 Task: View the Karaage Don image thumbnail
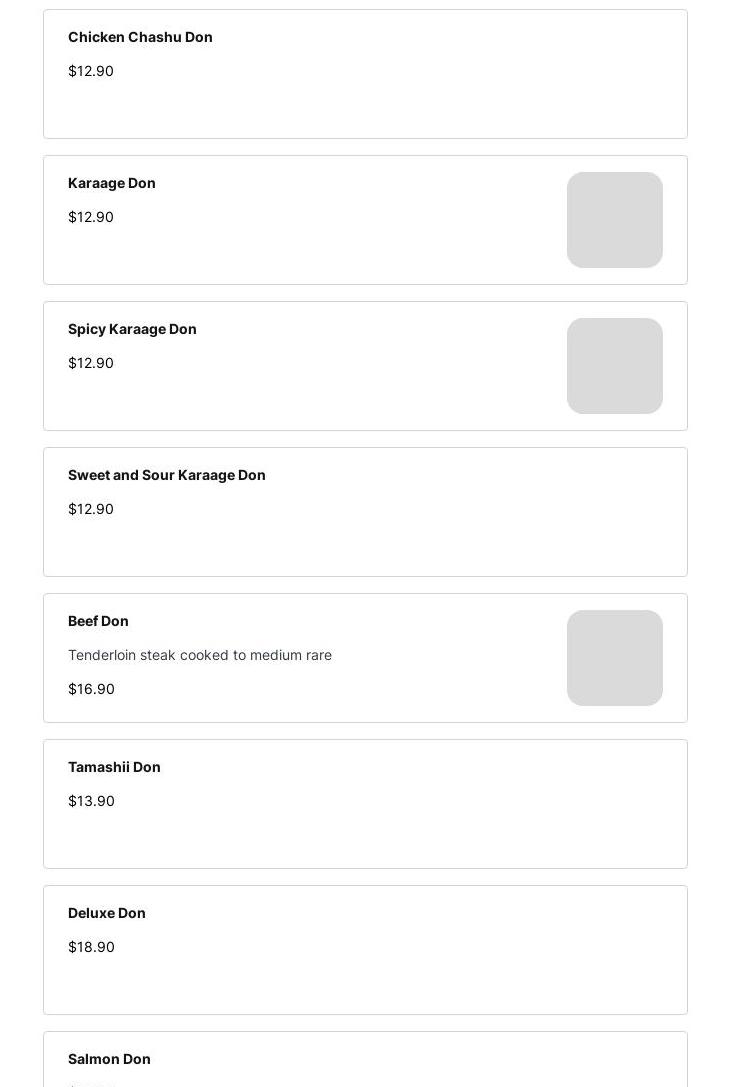tap(615, 220)
